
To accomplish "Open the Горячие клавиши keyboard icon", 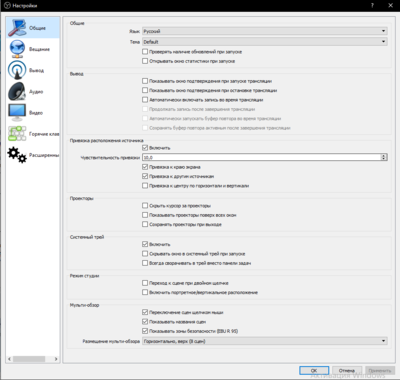I will point(17,134).
